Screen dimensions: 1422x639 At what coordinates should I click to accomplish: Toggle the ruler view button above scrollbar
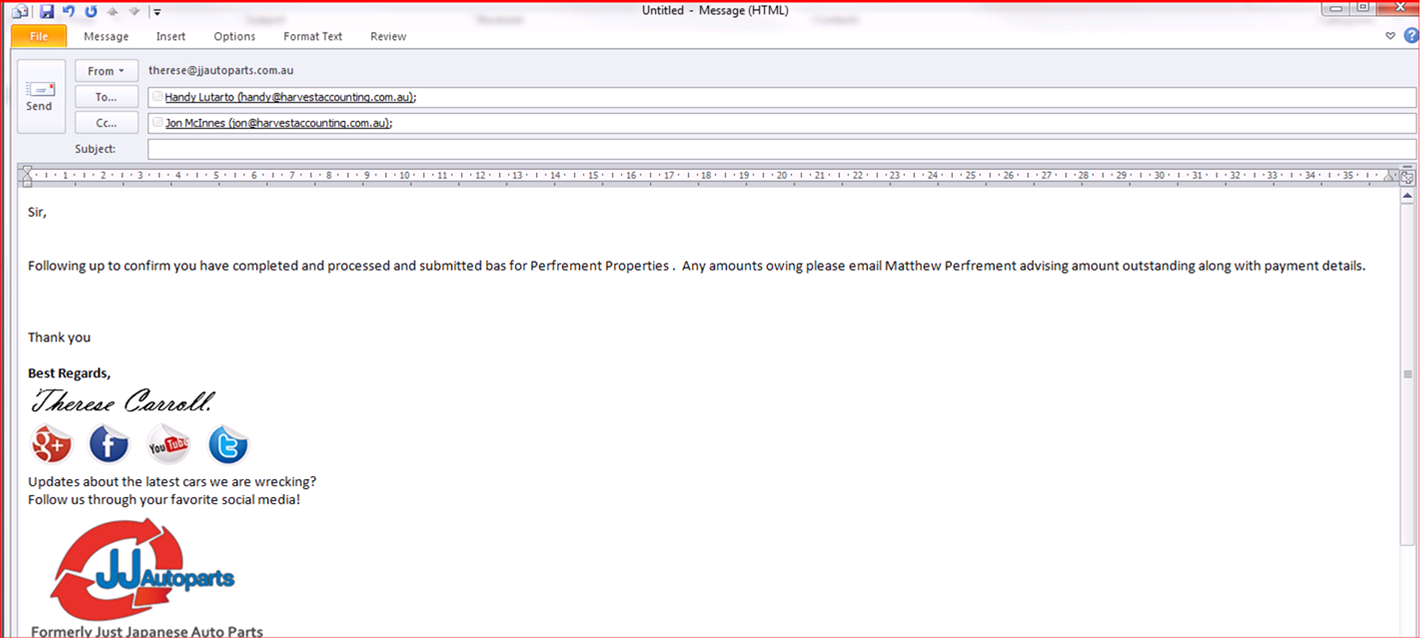(x=1407, y=177)
